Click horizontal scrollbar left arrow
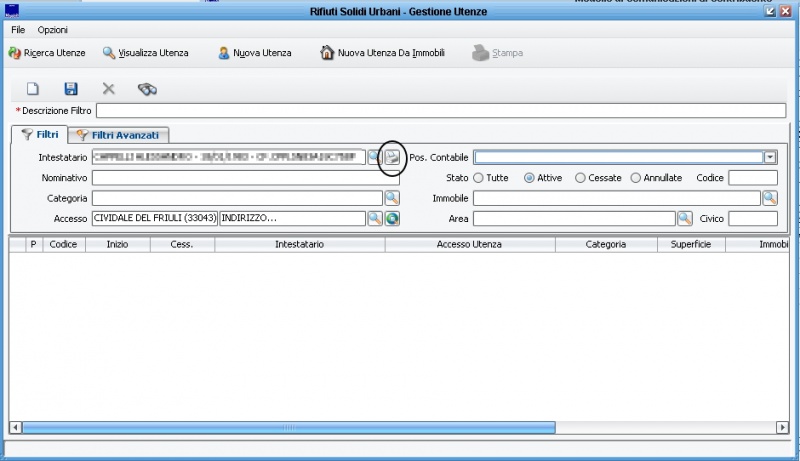 pos(15,427)
